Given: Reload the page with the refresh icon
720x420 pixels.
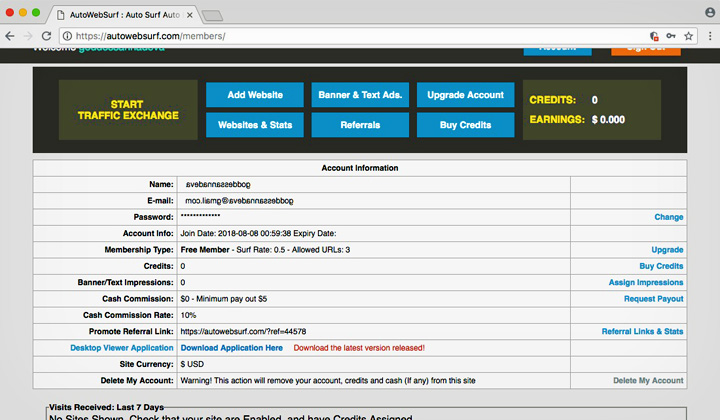Looking at the screenshot, I should tap(46, 36).
